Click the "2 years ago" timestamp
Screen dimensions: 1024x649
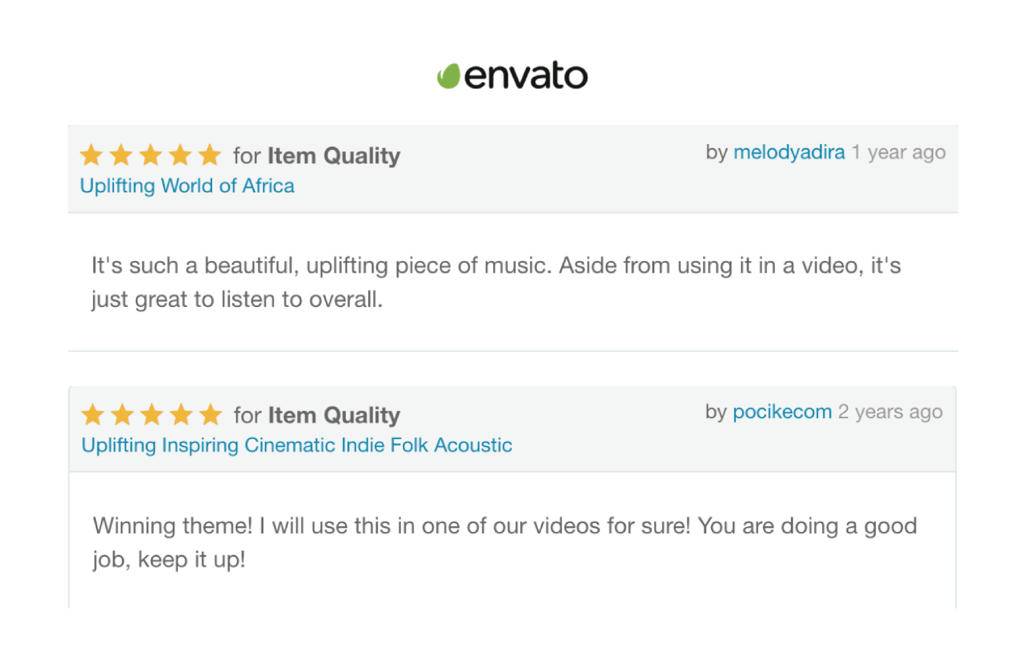coord(890,412)
